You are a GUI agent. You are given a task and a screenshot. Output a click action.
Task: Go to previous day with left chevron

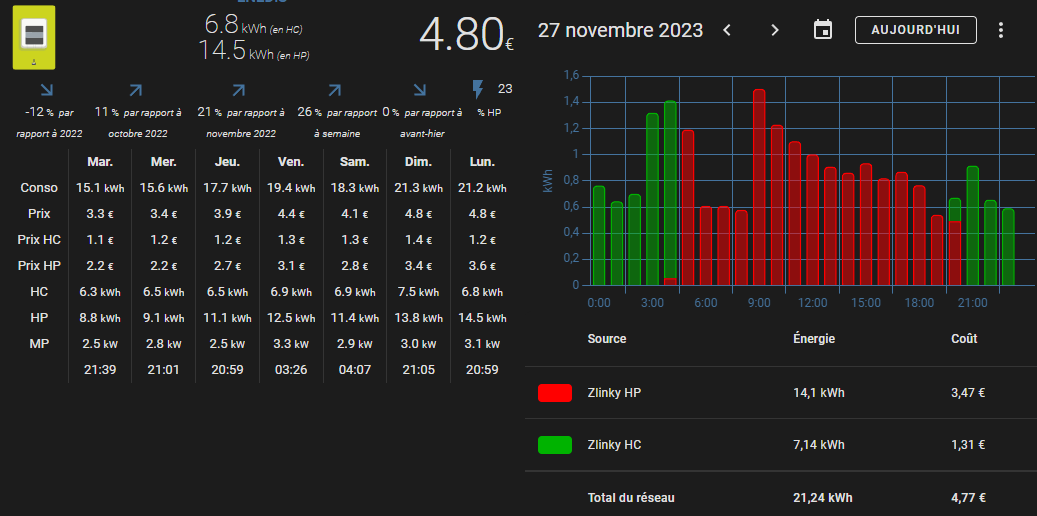(x=727, y=30)
